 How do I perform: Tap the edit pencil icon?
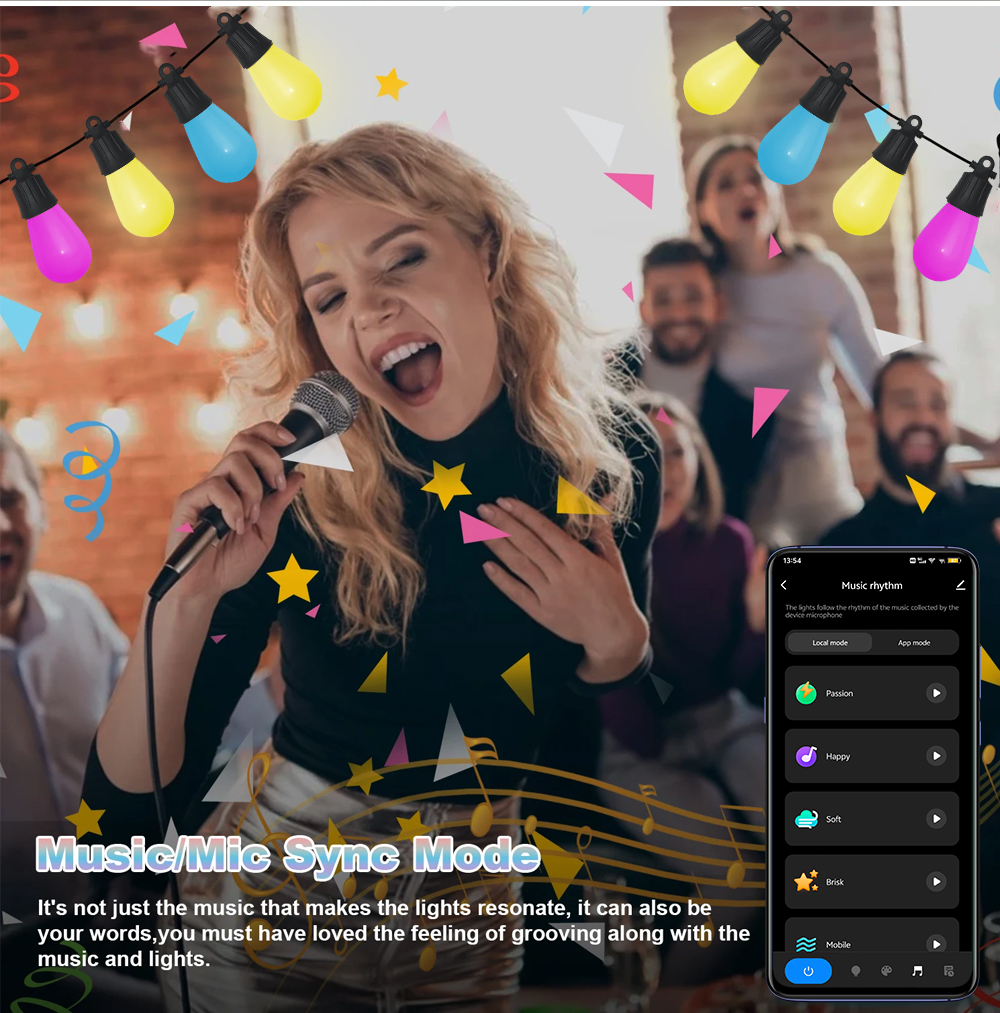(x=960, y=585)
